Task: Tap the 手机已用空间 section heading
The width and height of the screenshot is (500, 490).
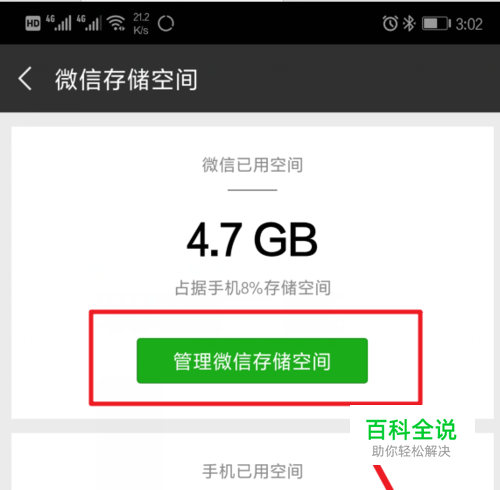Action: pos(253,471)
